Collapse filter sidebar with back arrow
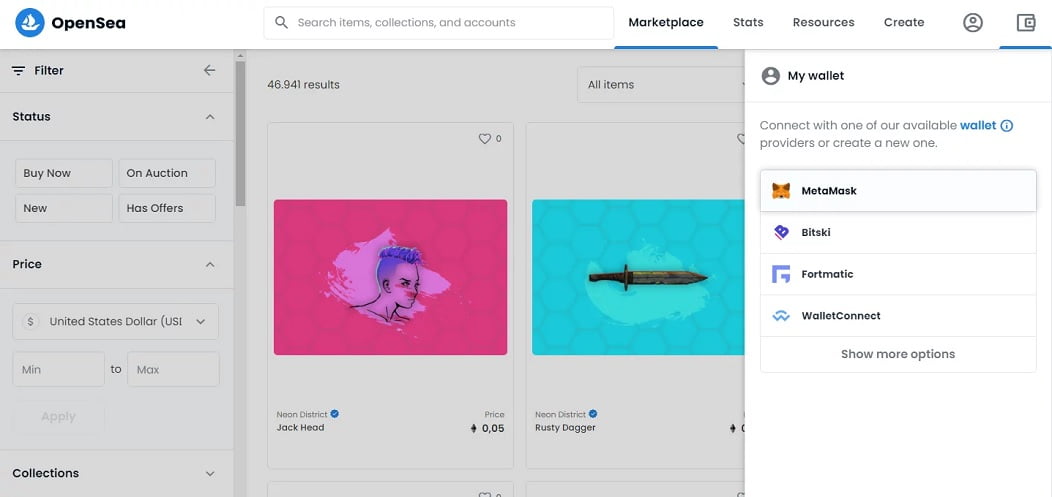Viewport: 1052px width, 497px height. 209,70
